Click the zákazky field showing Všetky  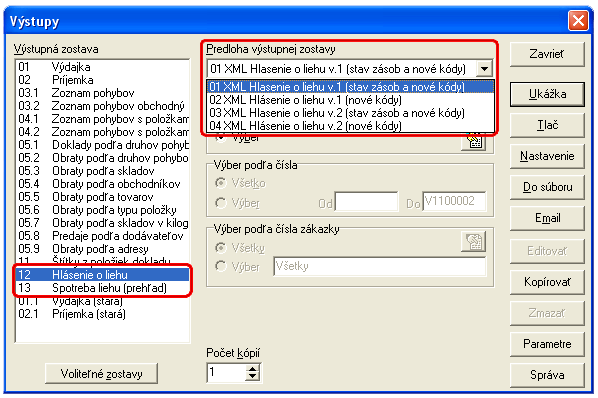coord(380,266)
